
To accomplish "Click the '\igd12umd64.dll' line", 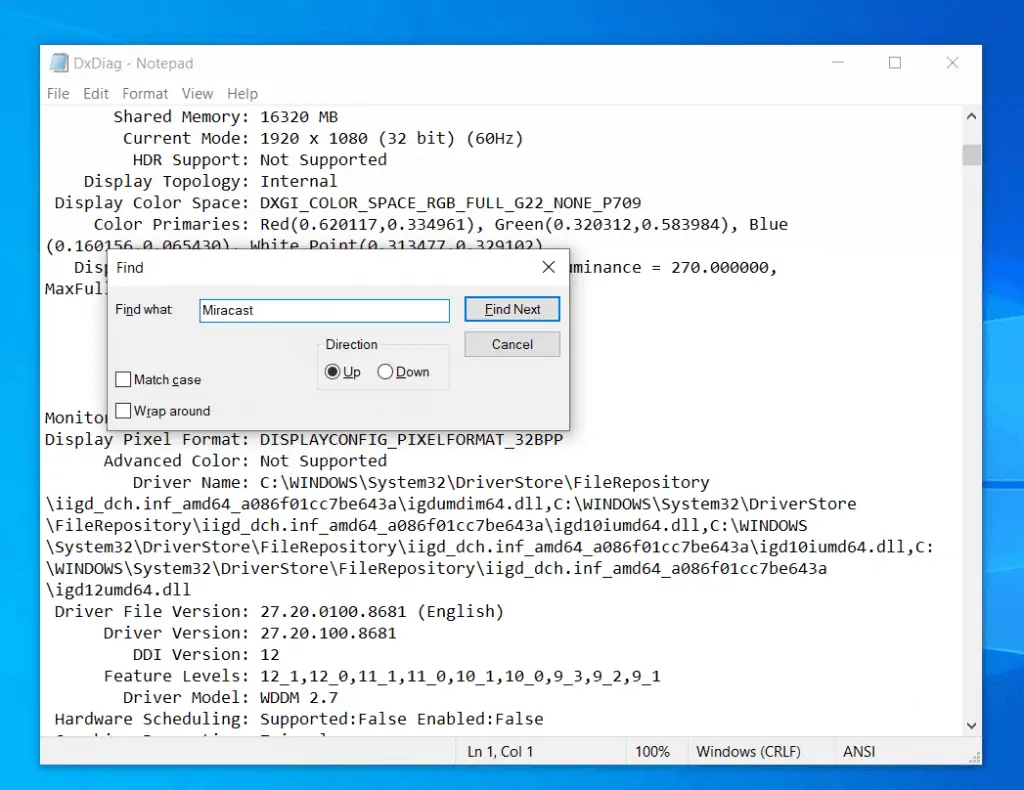I will point(118,590).
